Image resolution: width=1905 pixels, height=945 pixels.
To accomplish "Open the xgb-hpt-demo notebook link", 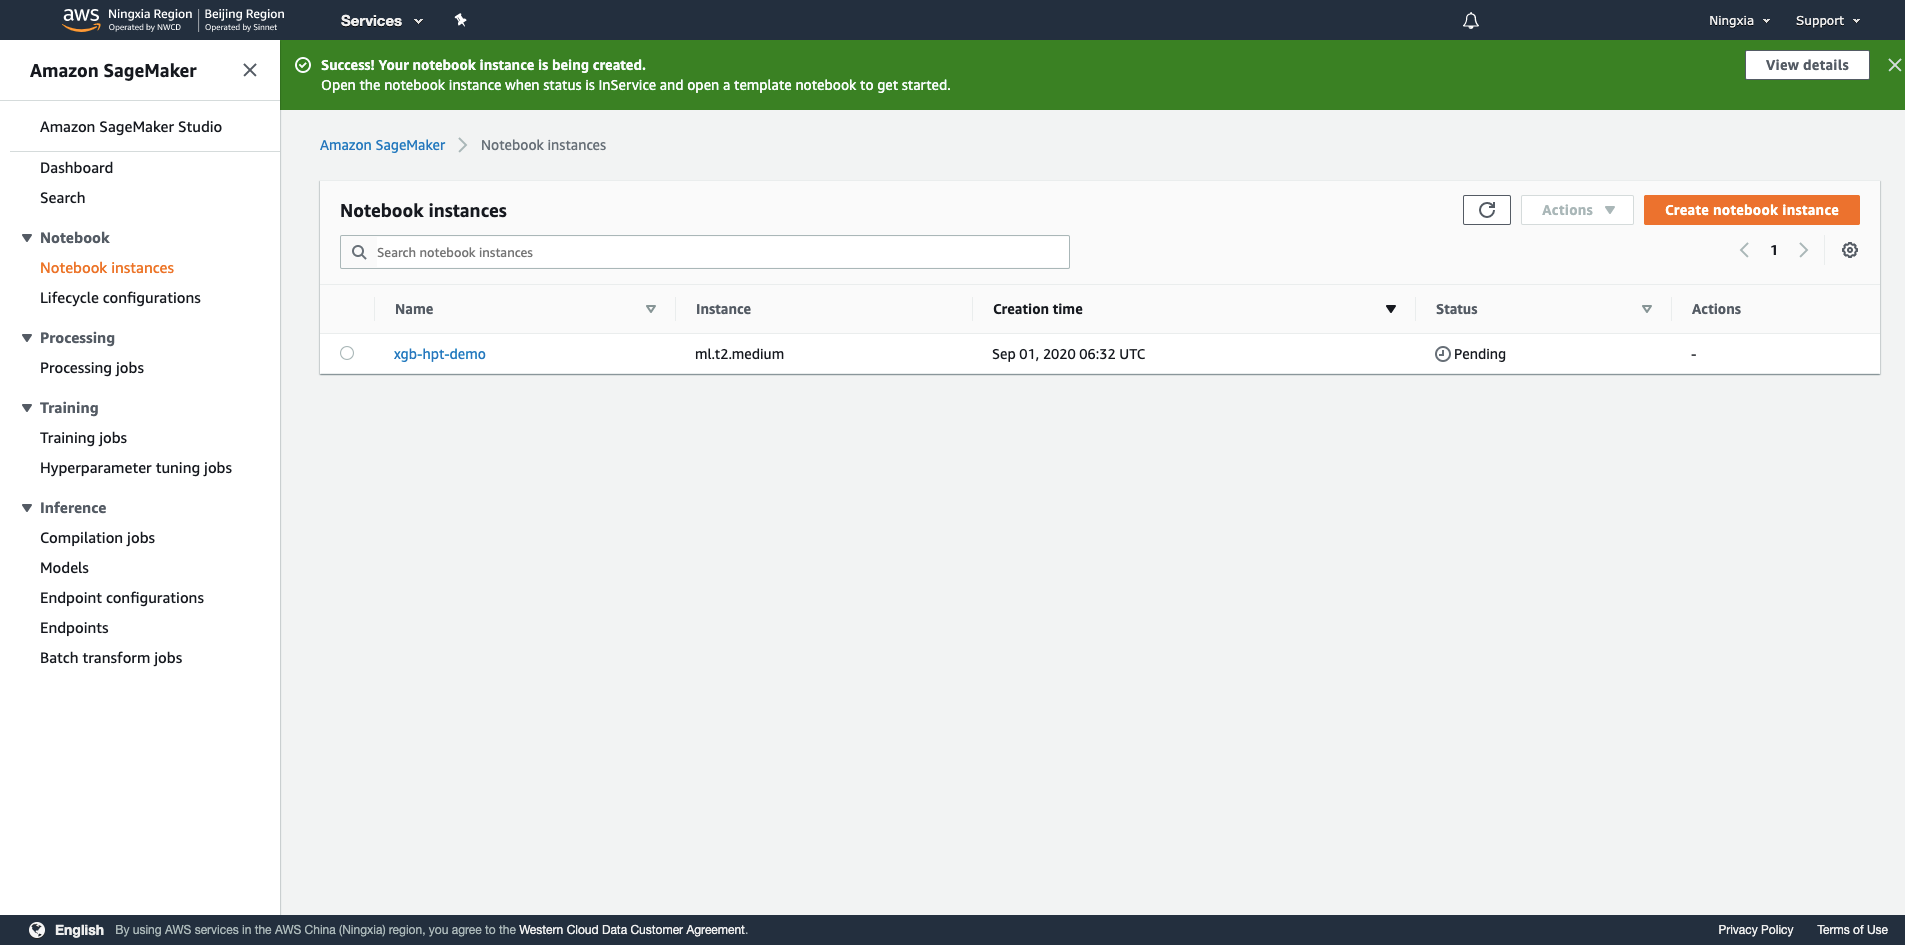I will 440,354.
